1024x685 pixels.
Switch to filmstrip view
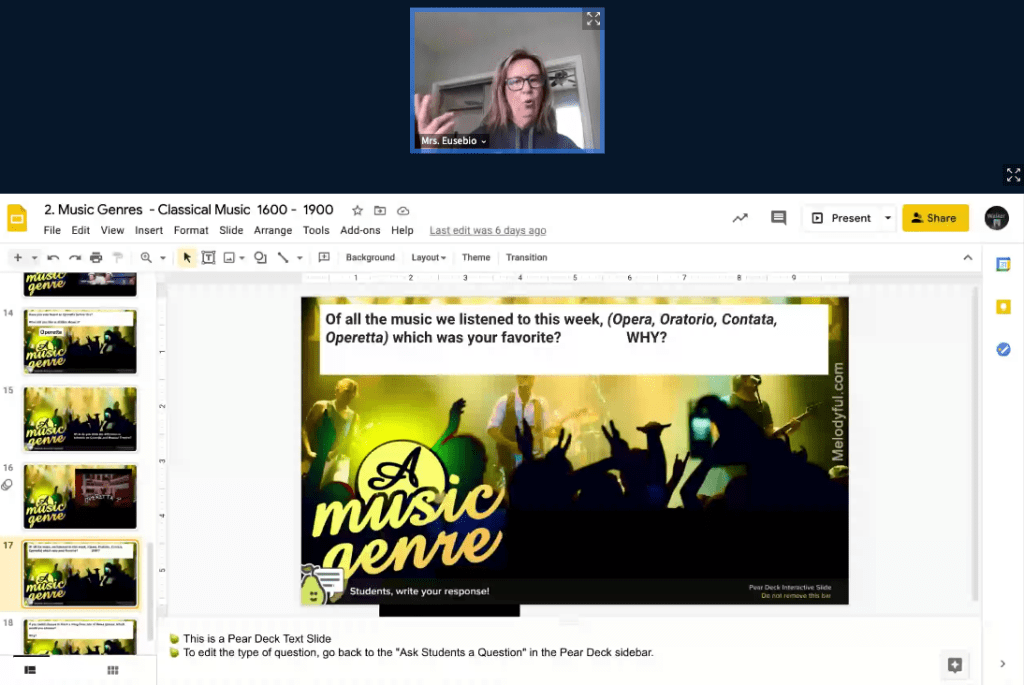[30, 670]
